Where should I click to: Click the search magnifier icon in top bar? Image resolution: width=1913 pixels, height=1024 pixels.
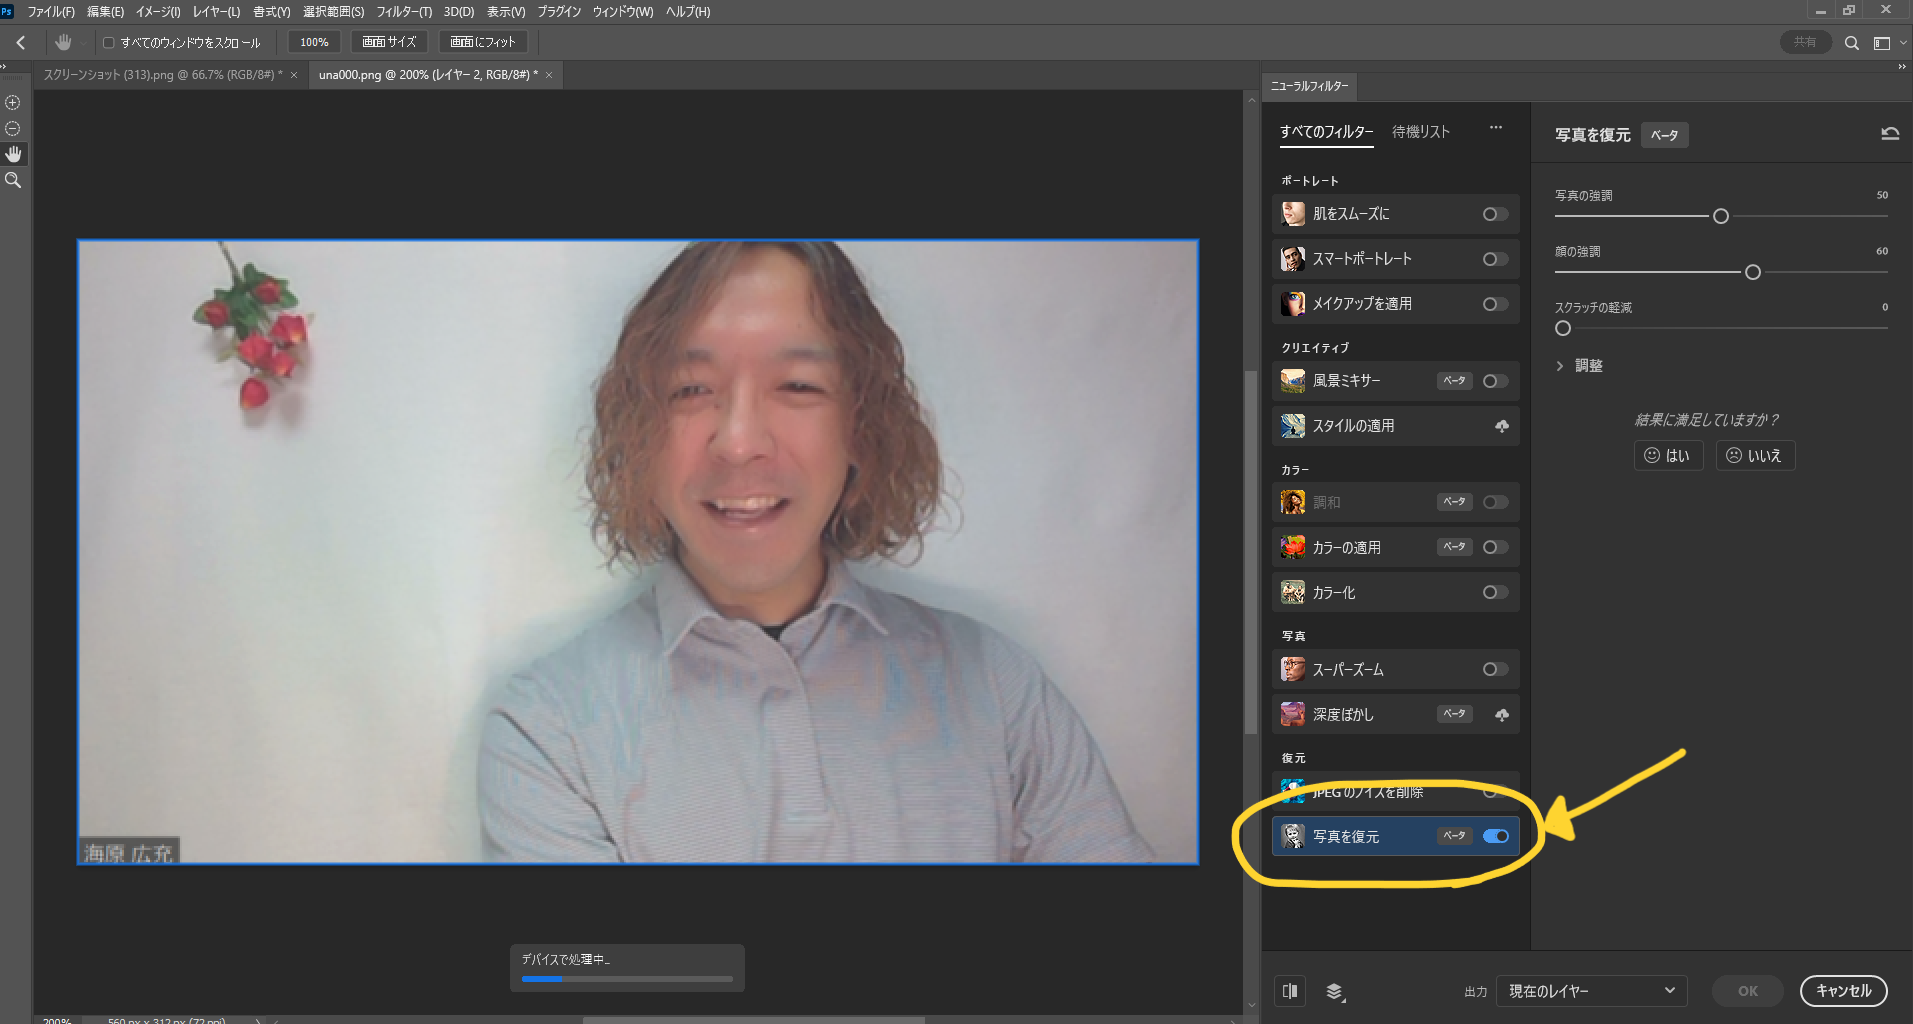pyautogui.click(x=1851, y=43)
